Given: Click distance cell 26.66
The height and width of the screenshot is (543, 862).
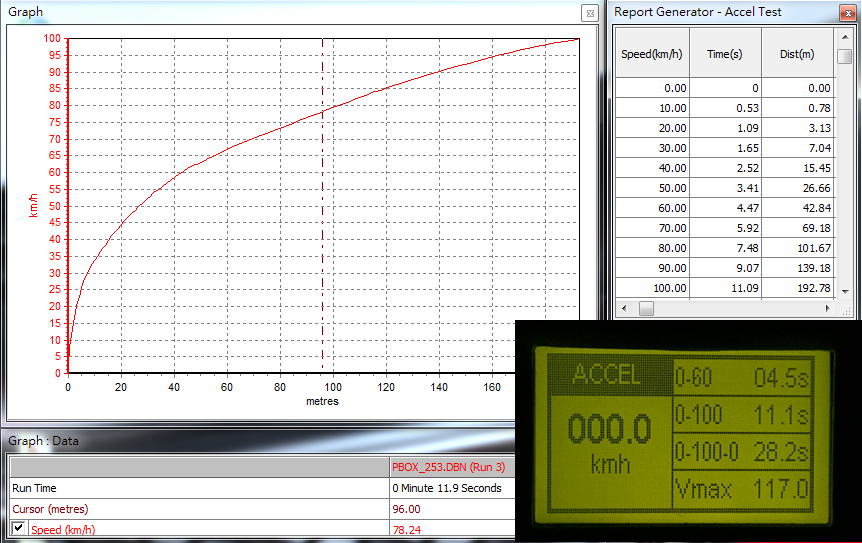Looking at the screenshot, I should [798, 188].
